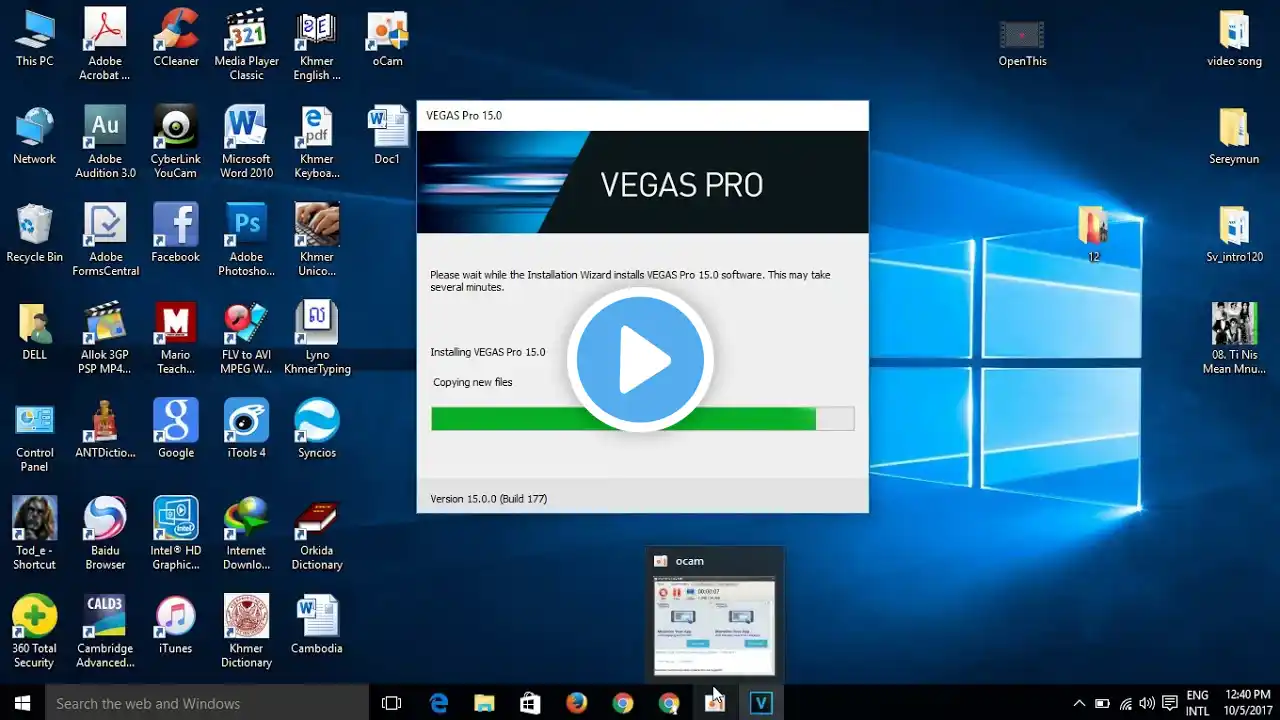Select the Google desktop shortcut
The width and height of the screenshot is (1280, 720).
(175, 430)
